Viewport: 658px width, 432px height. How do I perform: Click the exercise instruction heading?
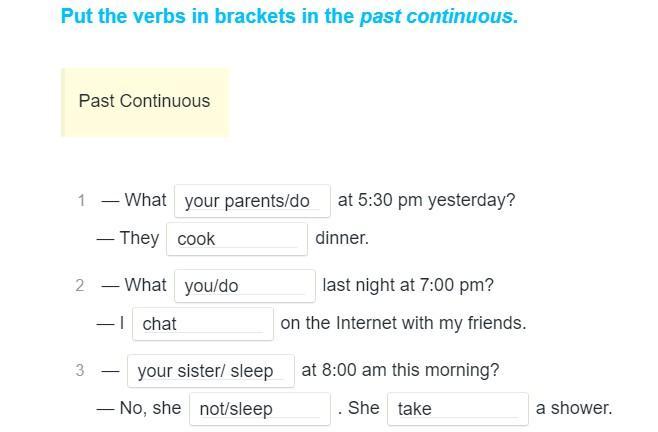coord(289,17)
